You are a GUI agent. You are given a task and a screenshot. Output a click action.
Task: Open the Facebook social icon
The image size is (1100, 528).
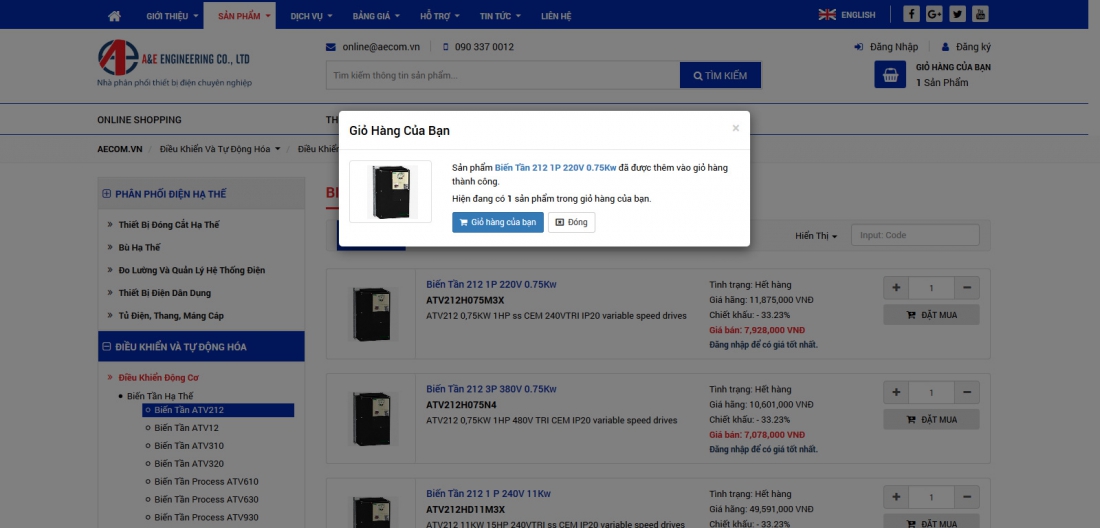point(911,14)
